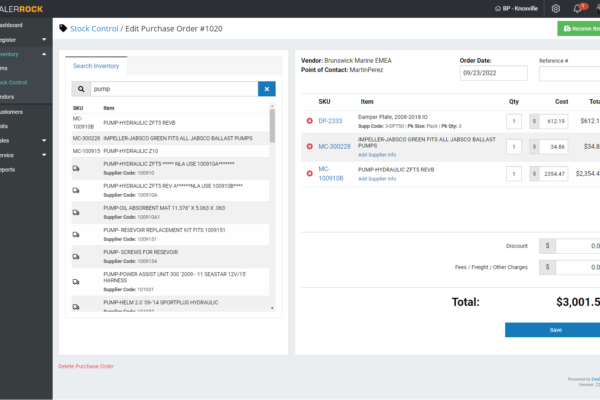The width and height of the screenshot is (600, 400).
Task: Expand the Register sidebar menu arrow
Action: coord(44,39)
